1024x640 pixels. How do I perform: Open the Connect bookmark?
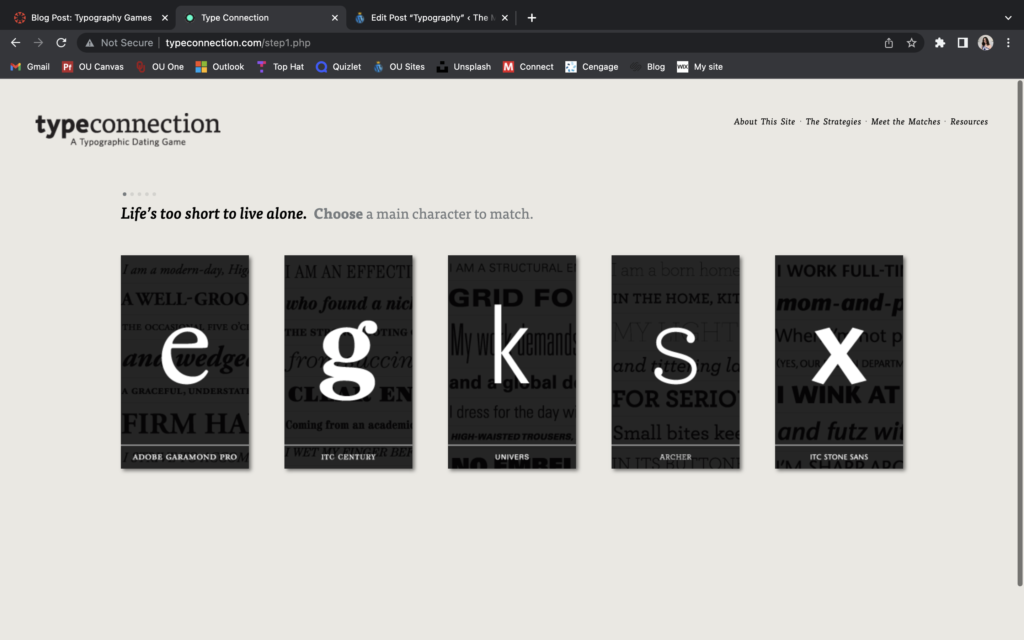click(528, 67)
